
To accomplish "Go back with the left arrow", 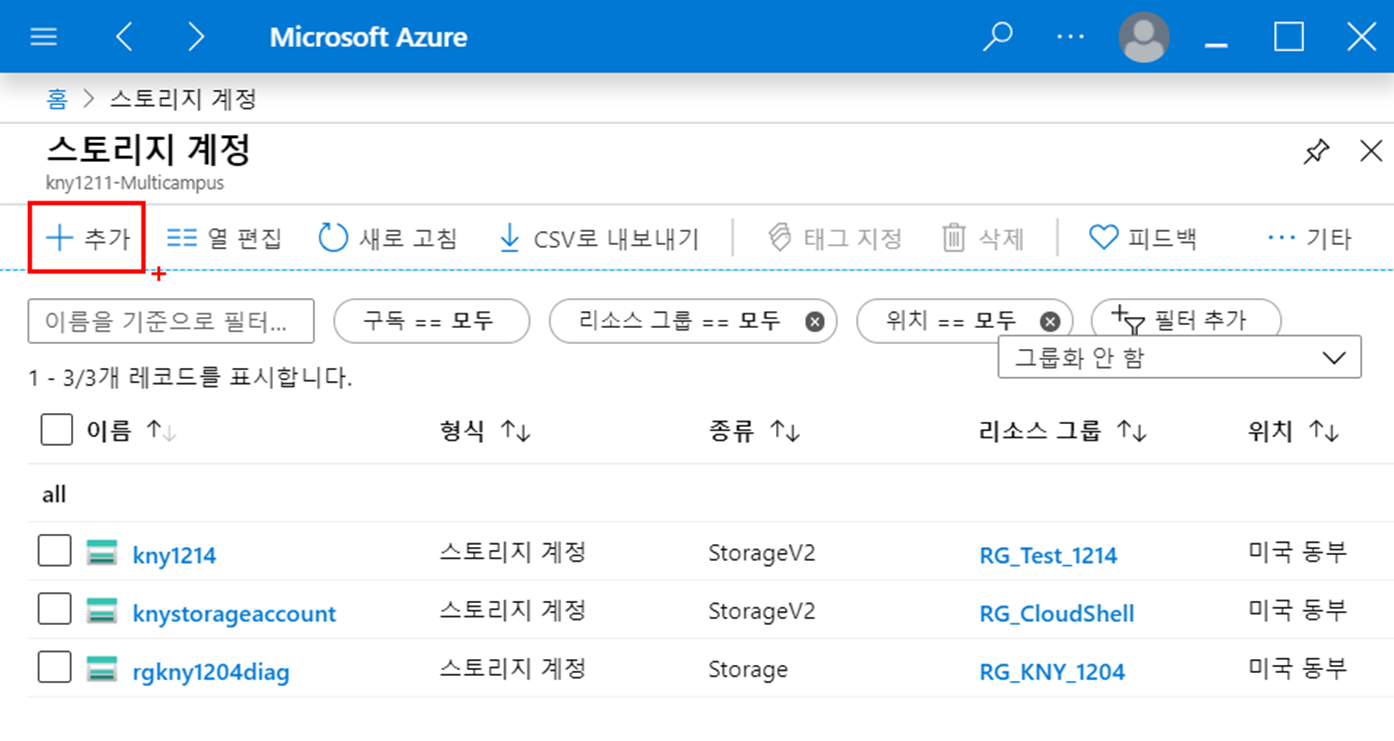I will [124, 38].
